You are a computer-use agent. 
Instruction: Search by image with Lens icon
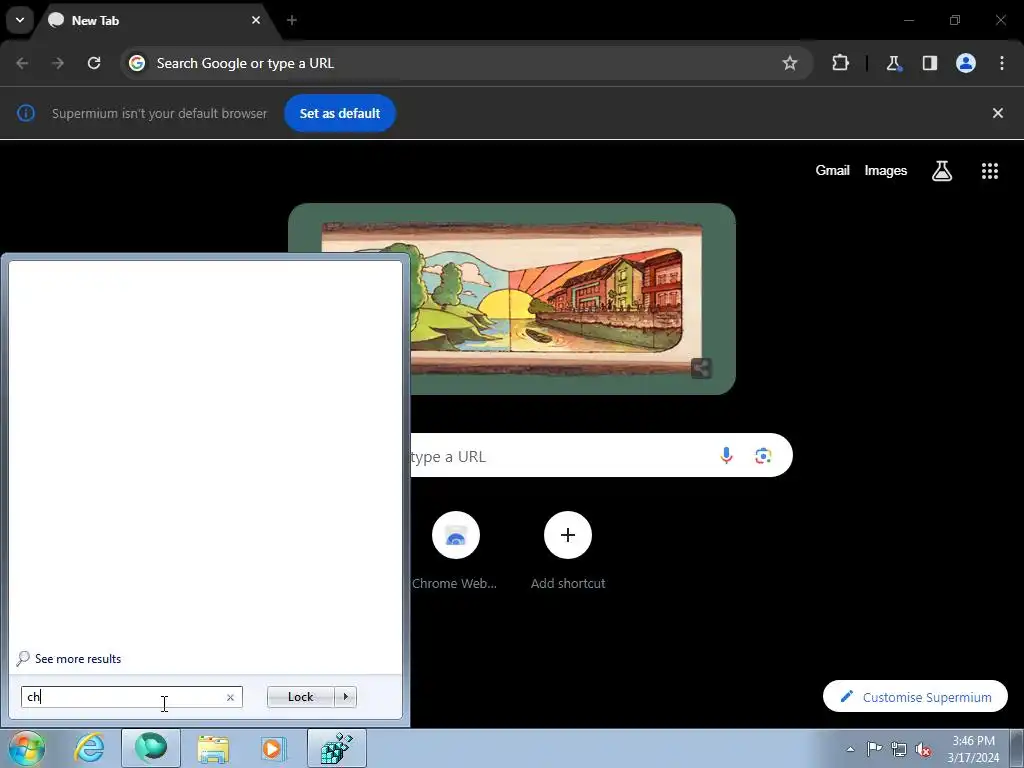click(x=763, y=455)
